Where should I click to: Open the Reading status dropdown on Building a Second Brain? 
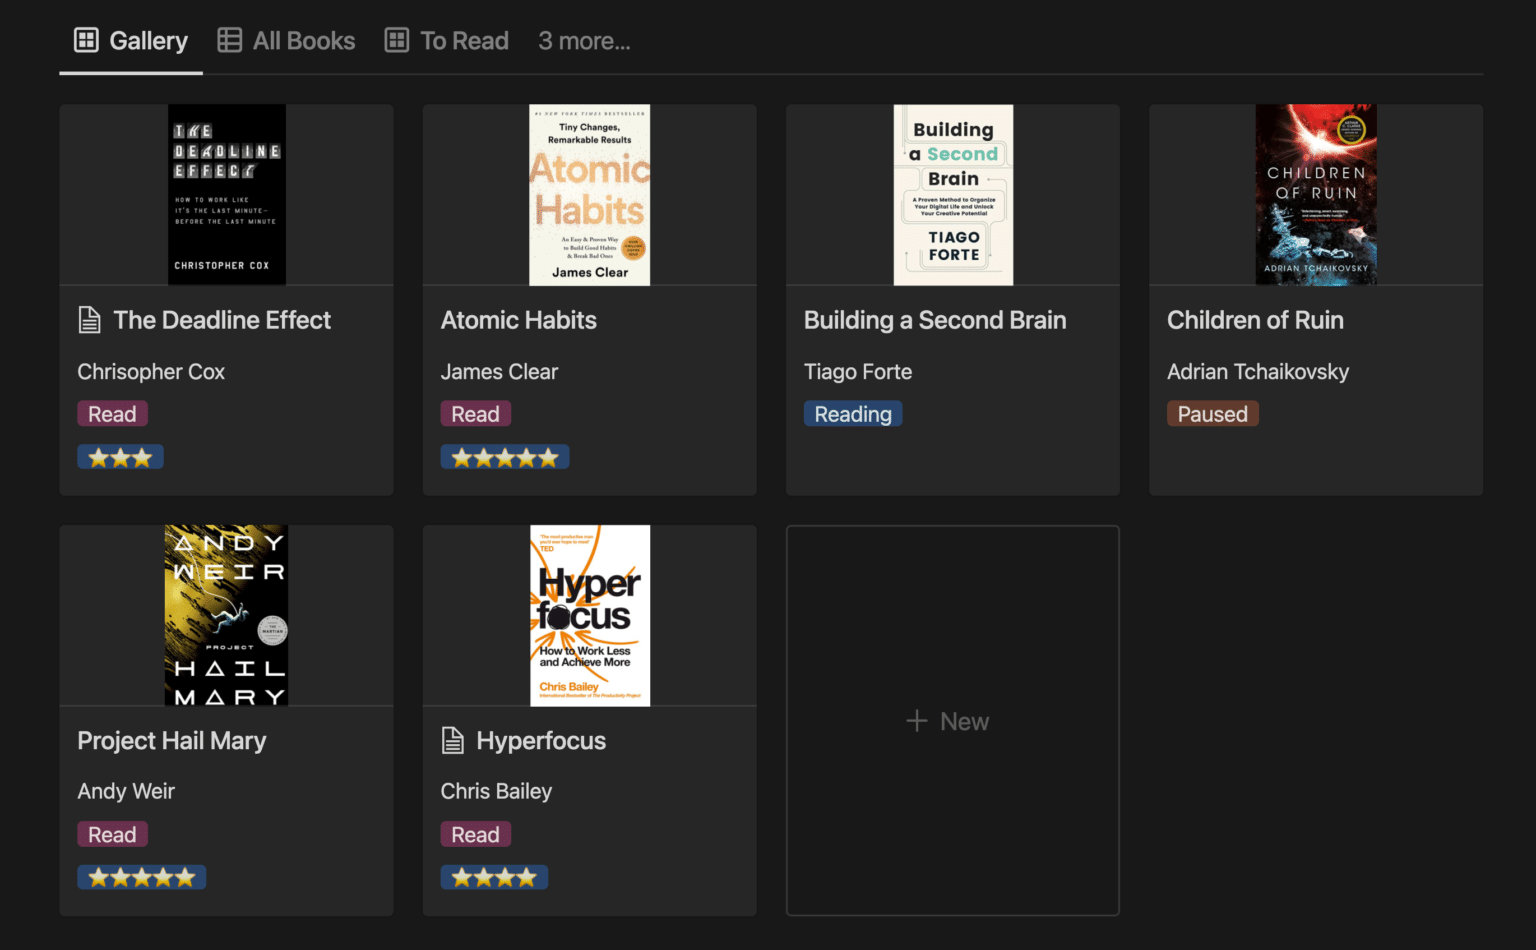click(852, 413)
